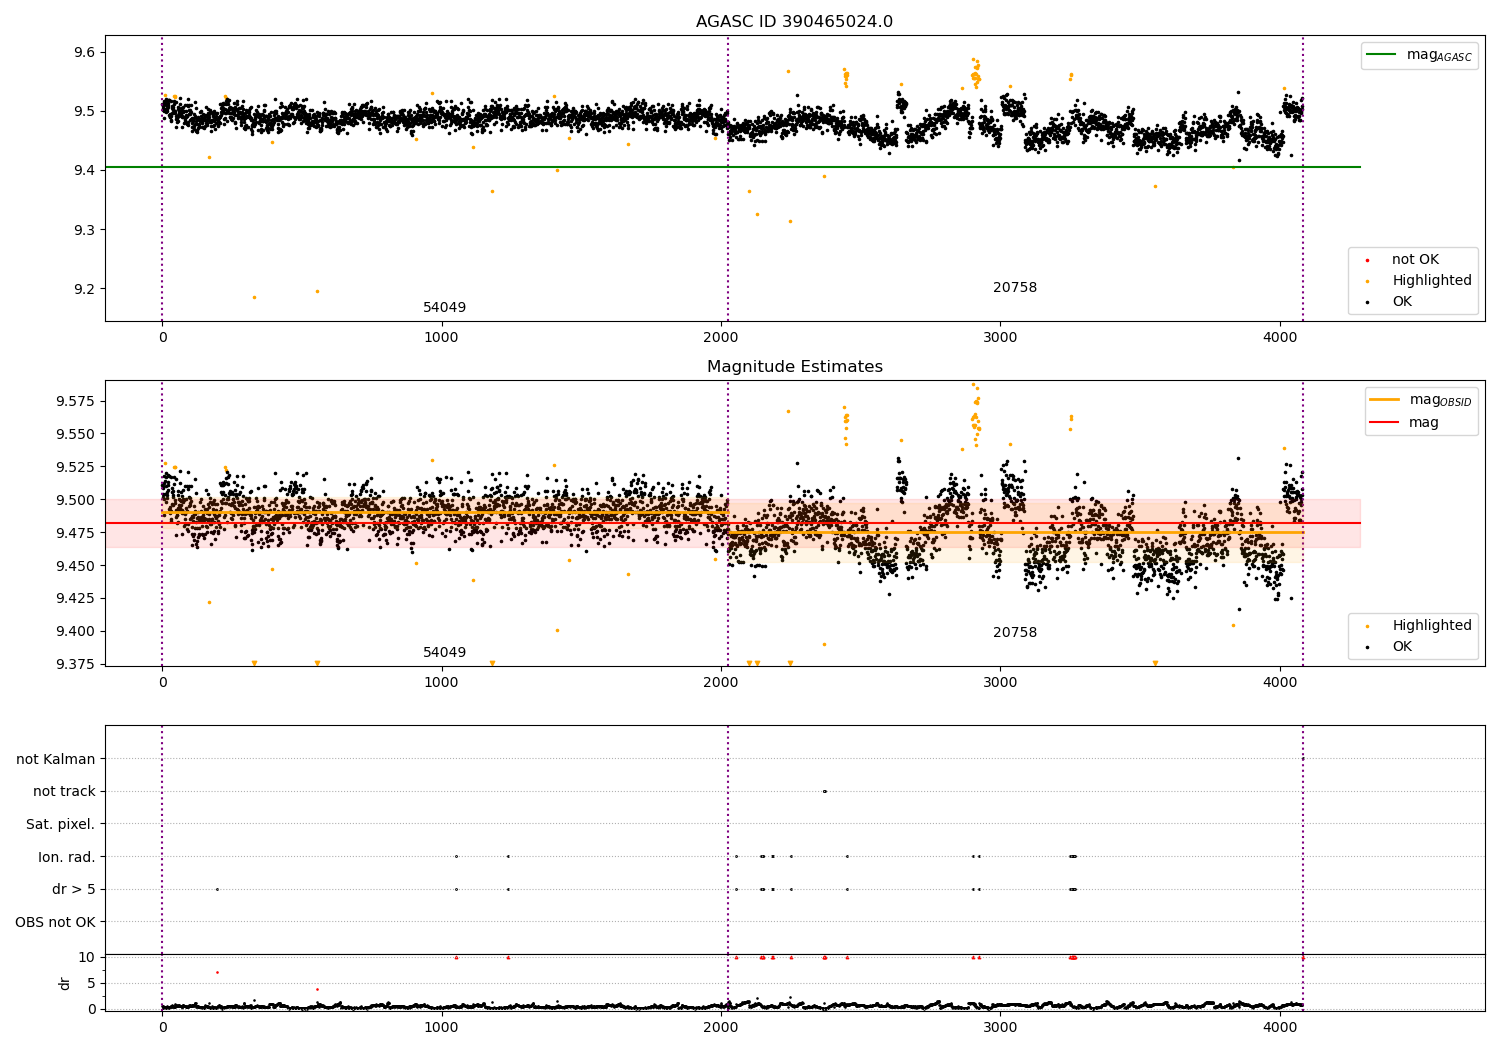Image resolution: width=1500 pixels, height=1050 pixels.
Task: Click "OK" in the Magnitude Estimates legend
Action: [1402, 647]
